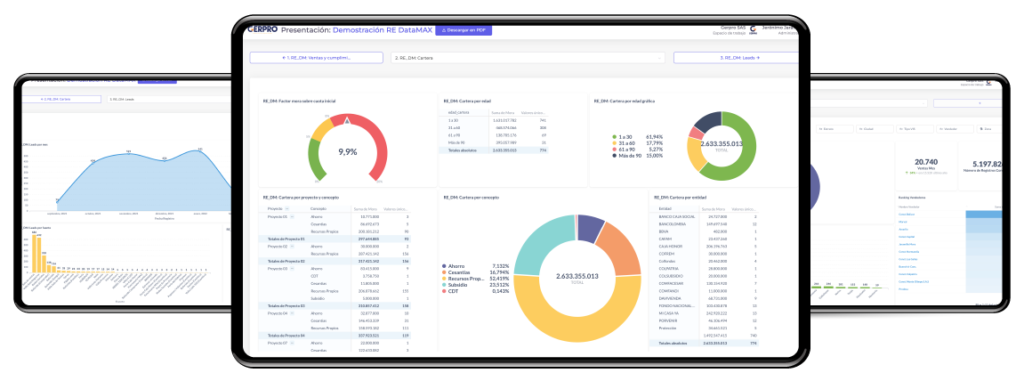Screen dimensions: 1024x381
Task: Click the yellow 31 a 60 legend dot
Action: click(615, 143)
